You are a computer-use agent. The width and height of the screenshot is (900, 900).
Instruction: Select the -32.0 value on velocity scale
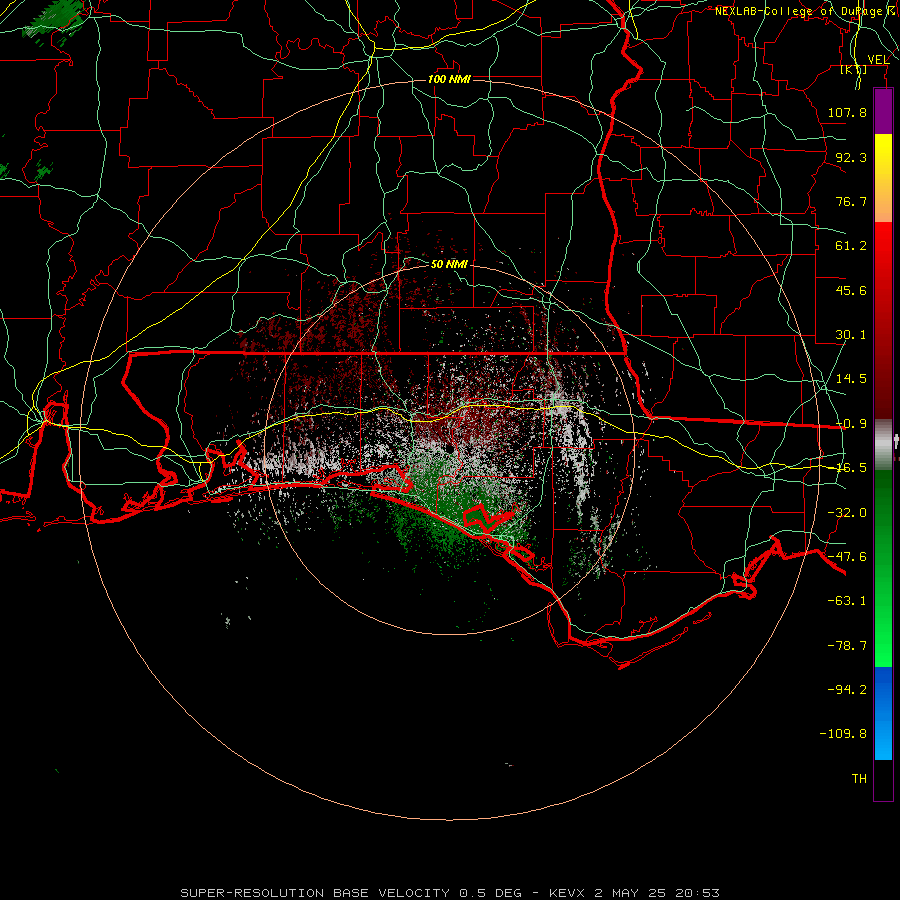[847, 513]
